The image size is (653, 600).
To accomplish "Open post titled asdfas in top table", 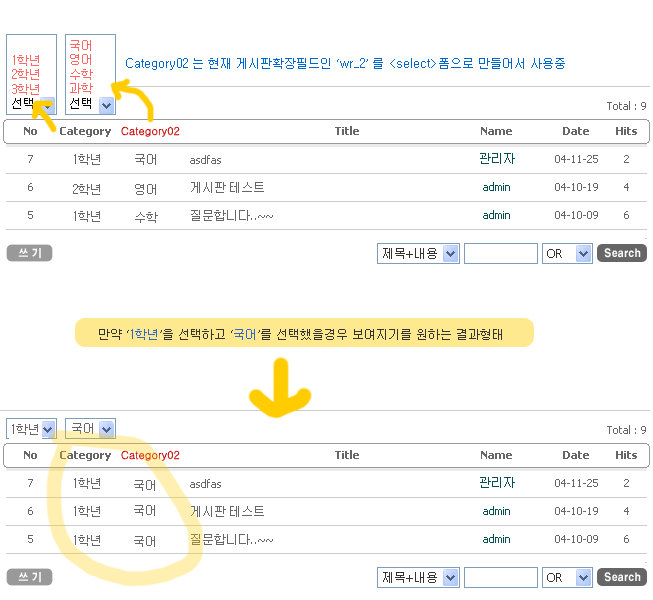I will pyautogui.click(x=205, y=160).
